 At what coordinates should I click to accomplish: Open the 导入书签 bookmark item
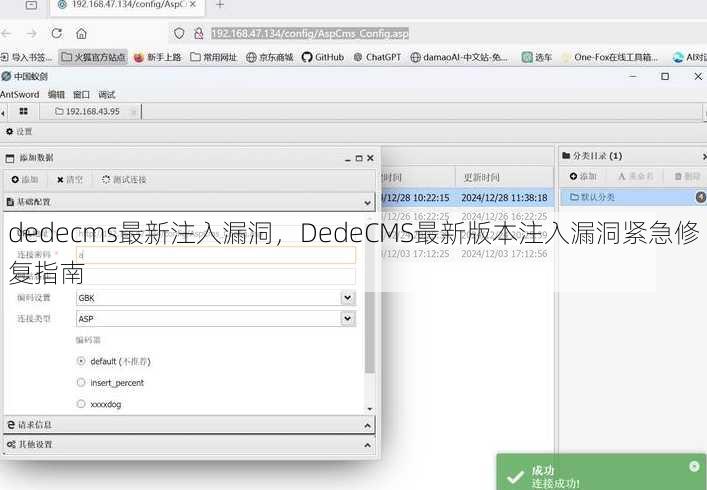26,57
